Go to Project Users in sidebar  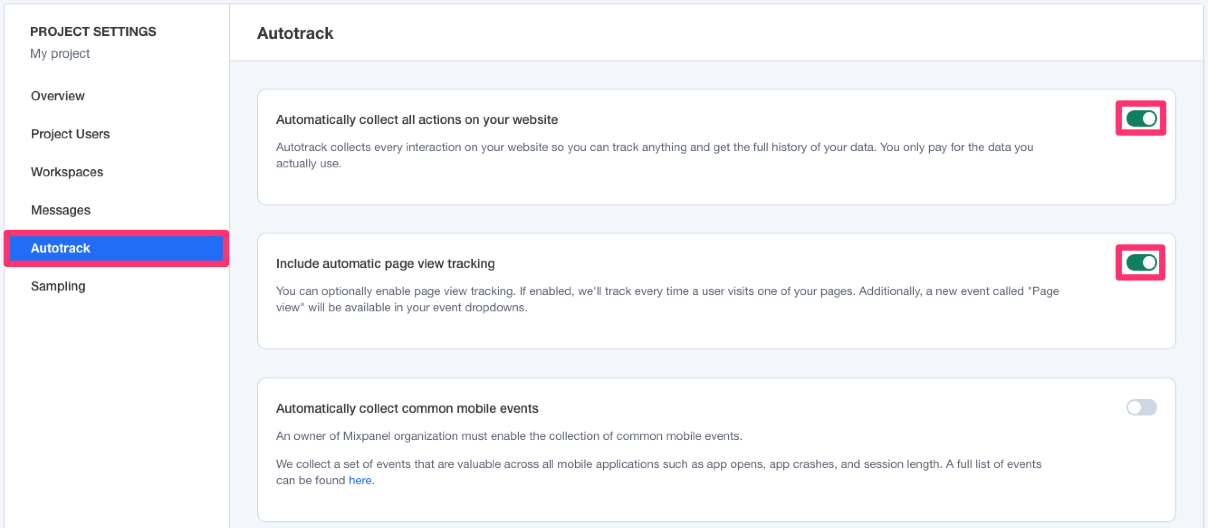click(x=70, y=134)
